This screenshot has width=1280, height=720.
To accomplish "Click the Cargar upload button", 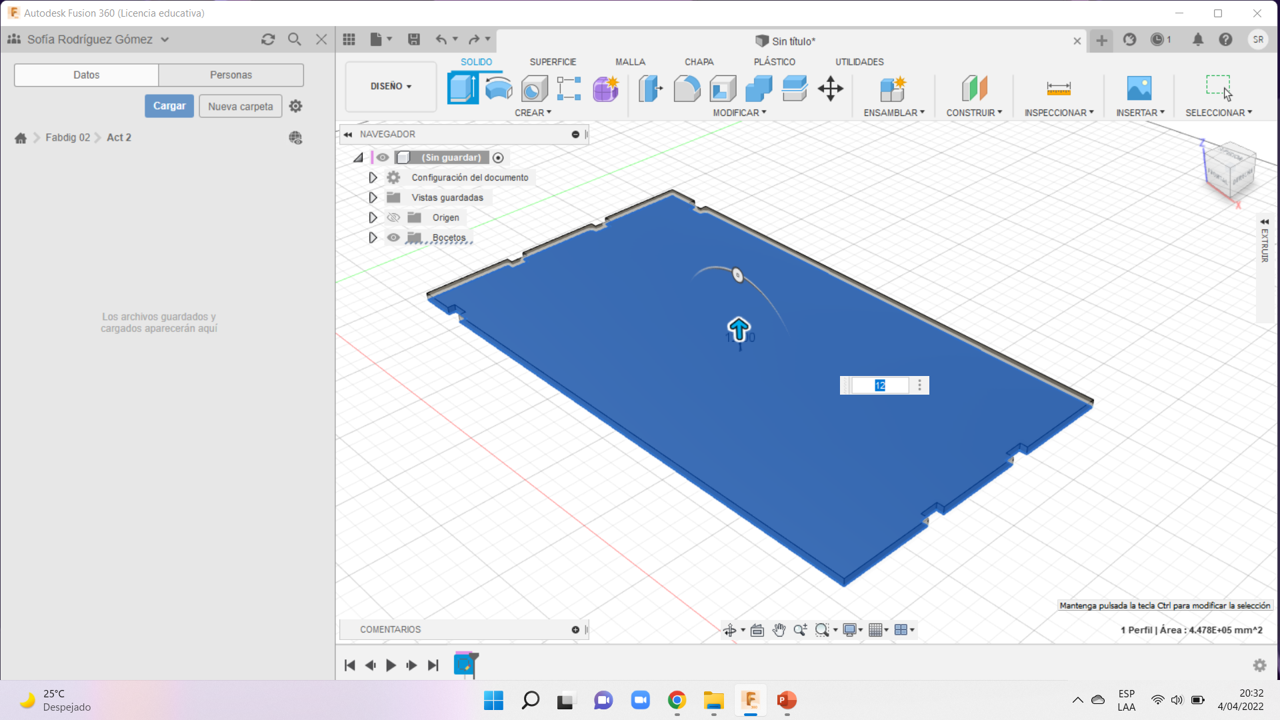I will click(x=169, y=105).
